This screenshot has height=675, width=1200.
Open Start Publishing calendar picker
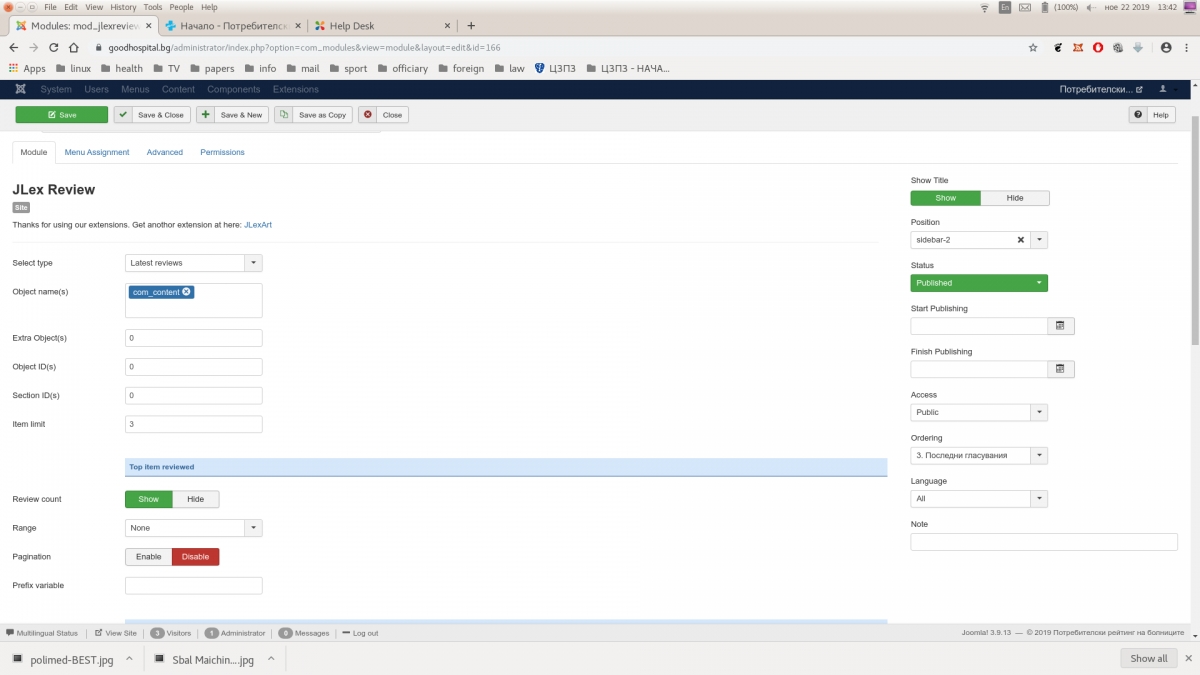(1060, 326)
